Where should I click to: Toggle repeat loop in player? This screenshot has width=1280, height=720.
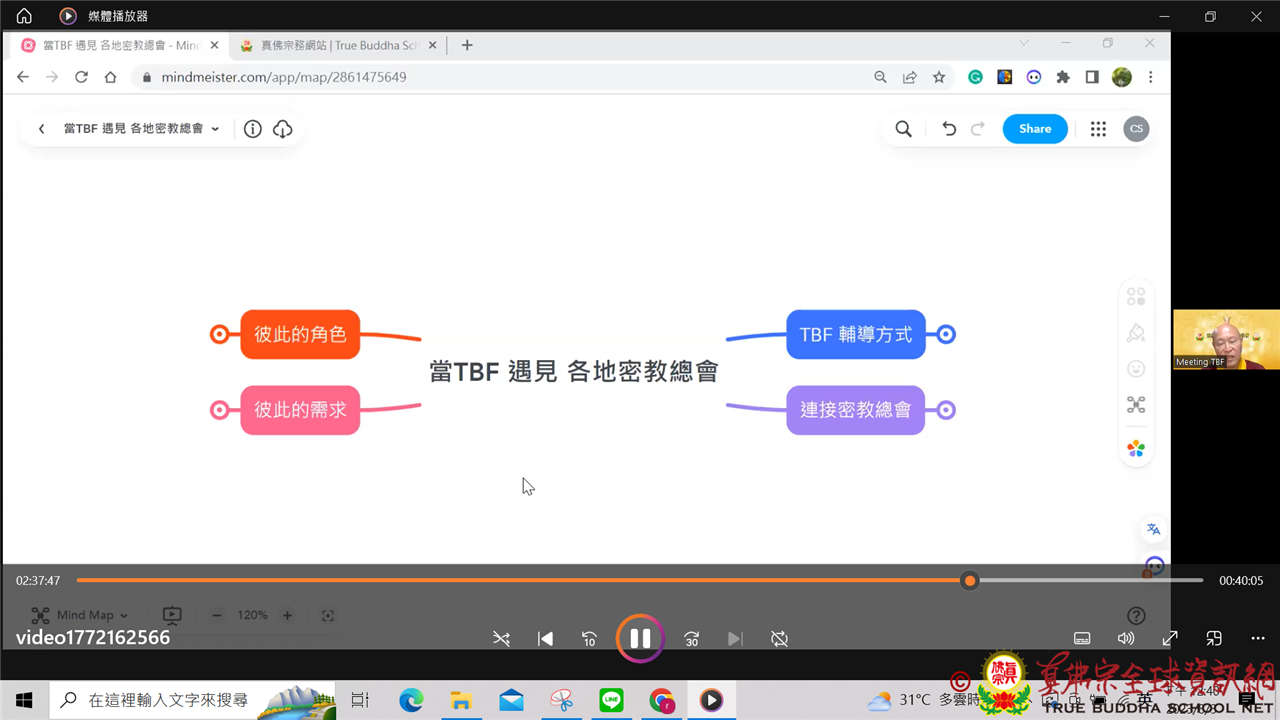point(780,639)
